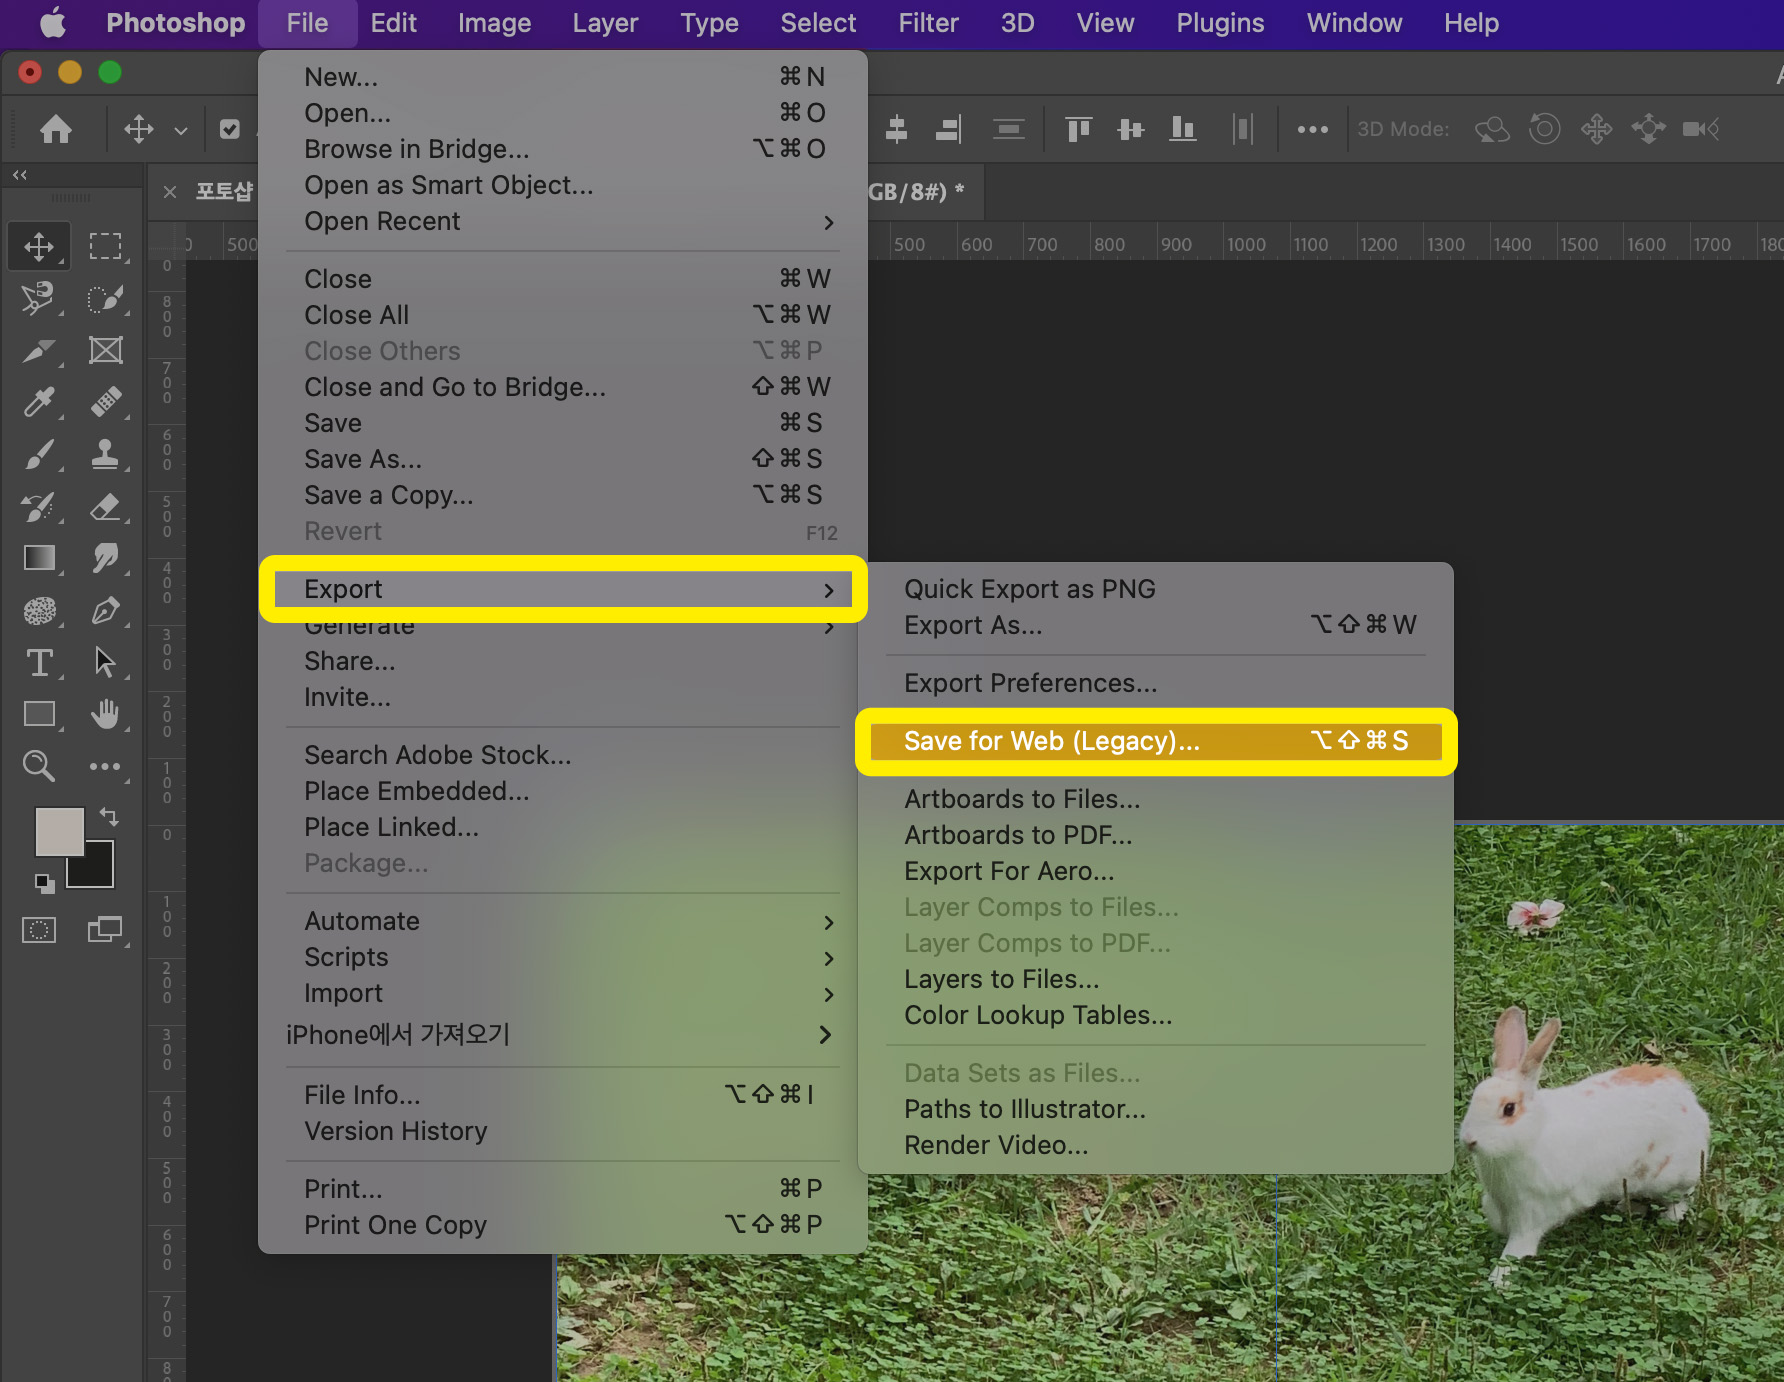The height and width of the screenshot is (1382, 1784).
Task: Open the Edit menu
Action: click(393, 23)
